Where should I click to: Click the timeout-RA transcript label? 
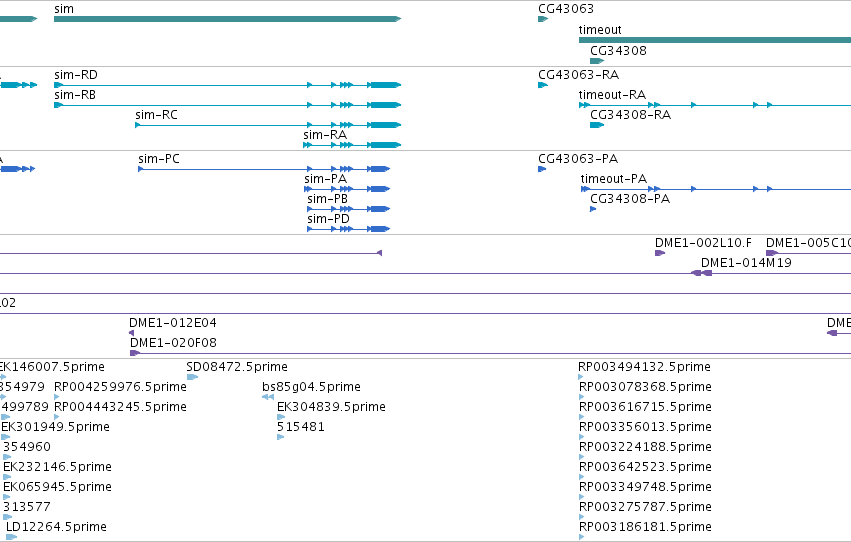[x=612, y=94]
